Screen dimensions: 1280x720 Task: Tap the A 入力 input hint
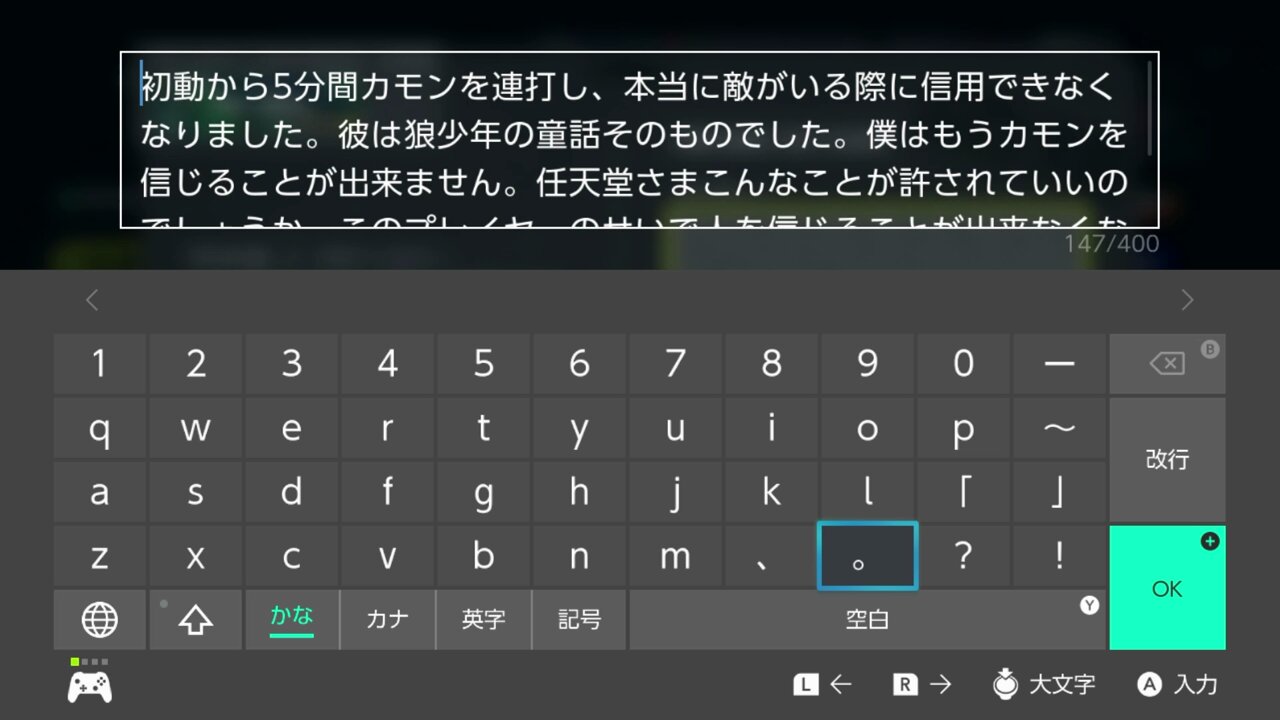(x=1178, y=685)
